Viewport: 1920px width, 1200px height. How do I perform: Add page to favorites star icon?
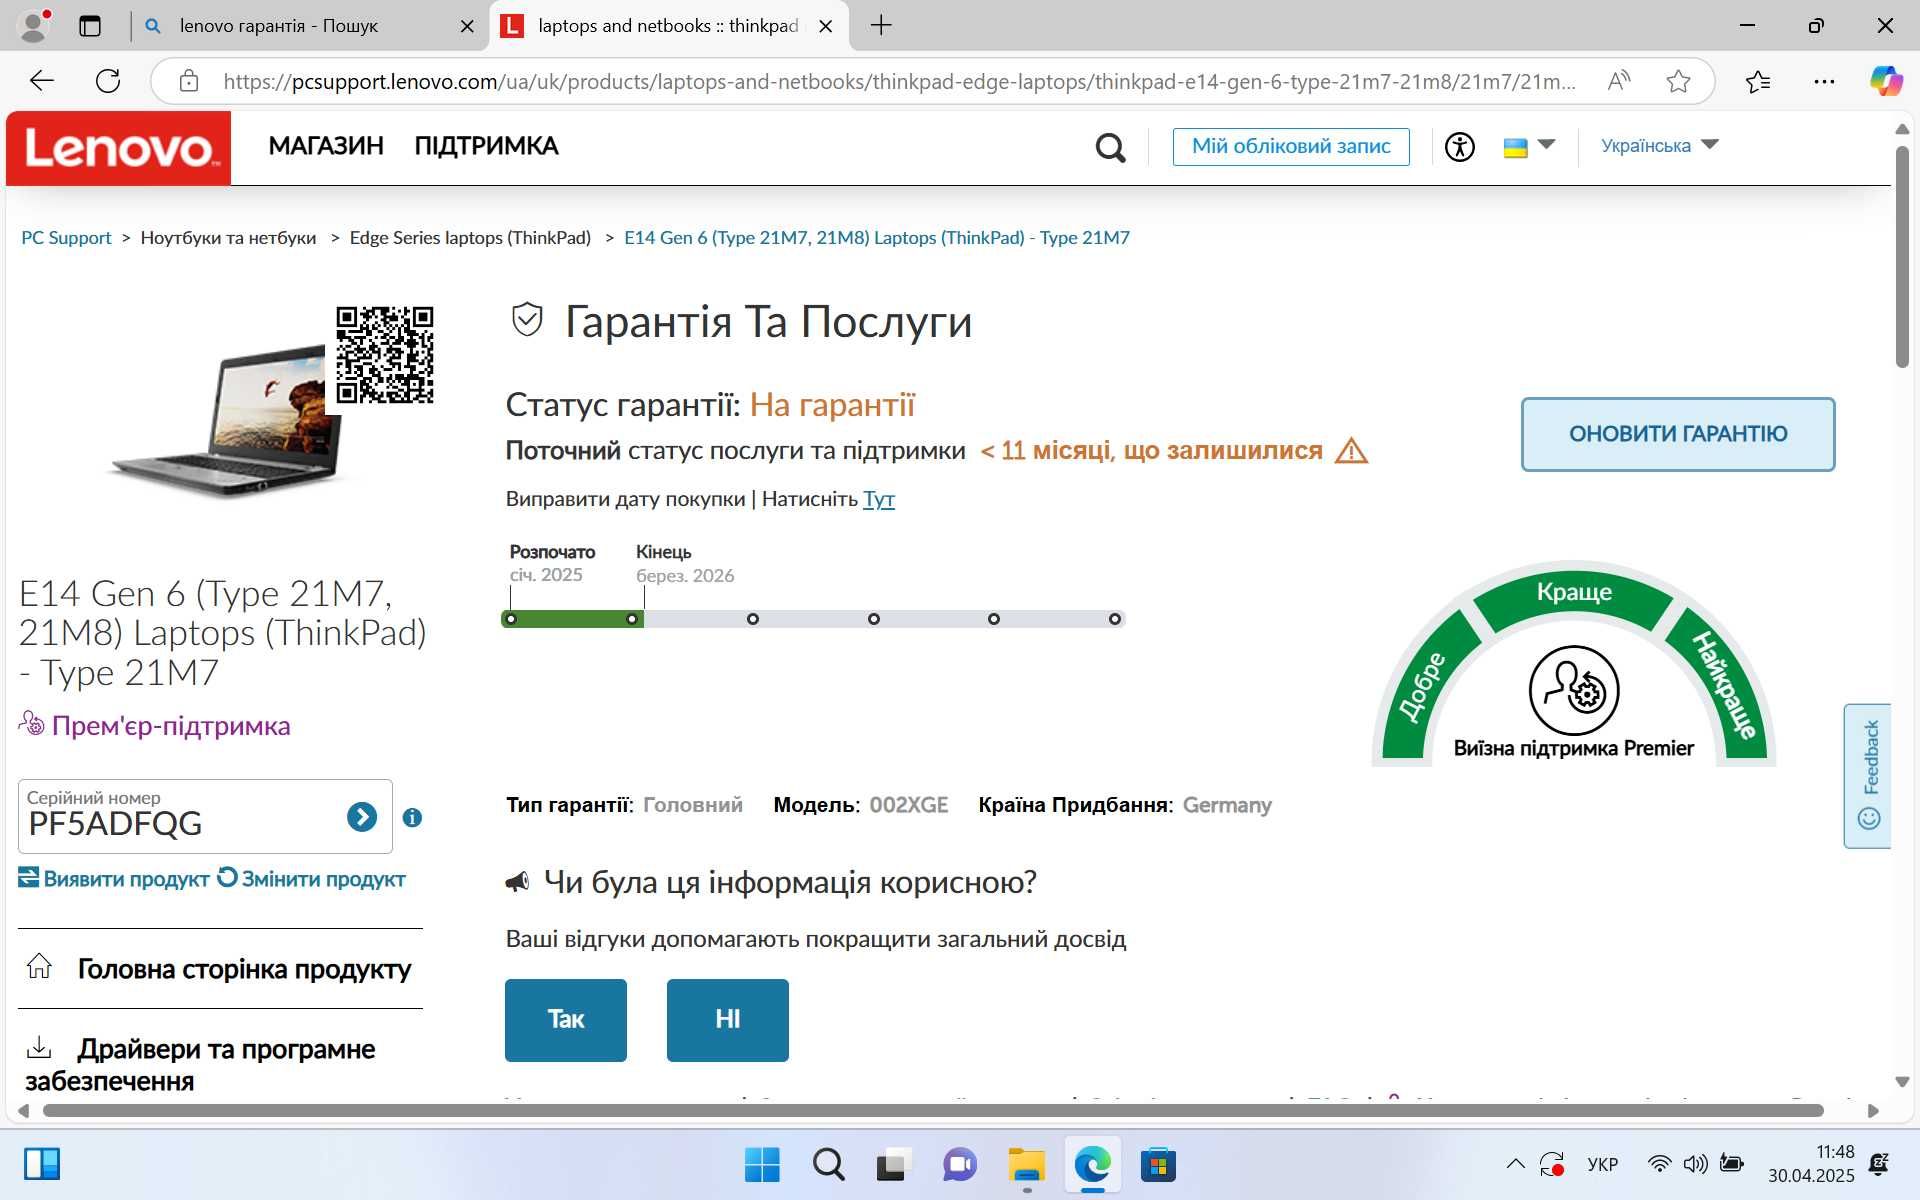tap(1679, 81)
